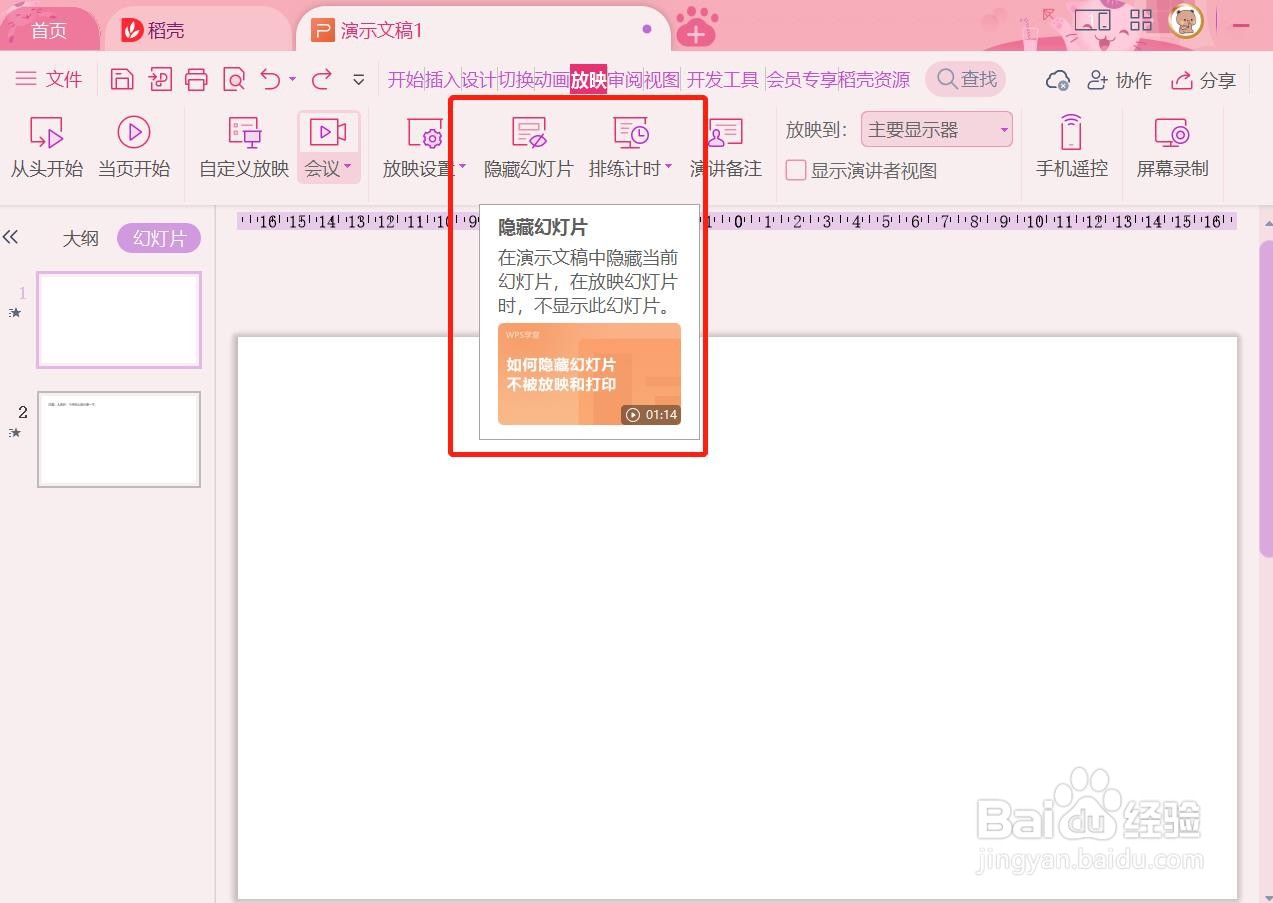Switch to the 设计 ribbon tab
Viewport: 1273px width, 903px height.
pyautogui.click(x=479, y=80)
